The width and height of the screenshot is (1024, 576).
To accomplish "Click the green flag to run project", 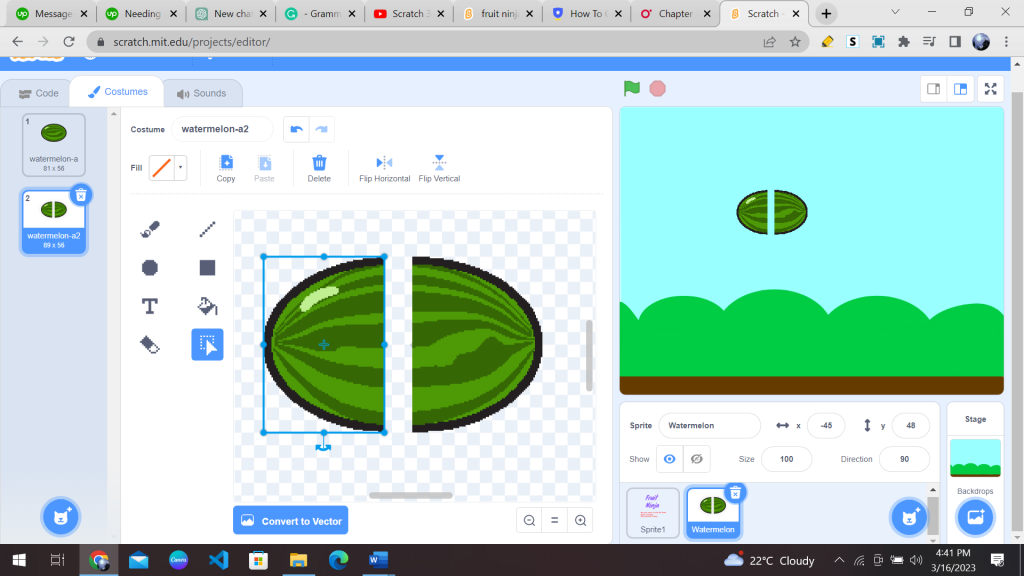I will [631, 88].
